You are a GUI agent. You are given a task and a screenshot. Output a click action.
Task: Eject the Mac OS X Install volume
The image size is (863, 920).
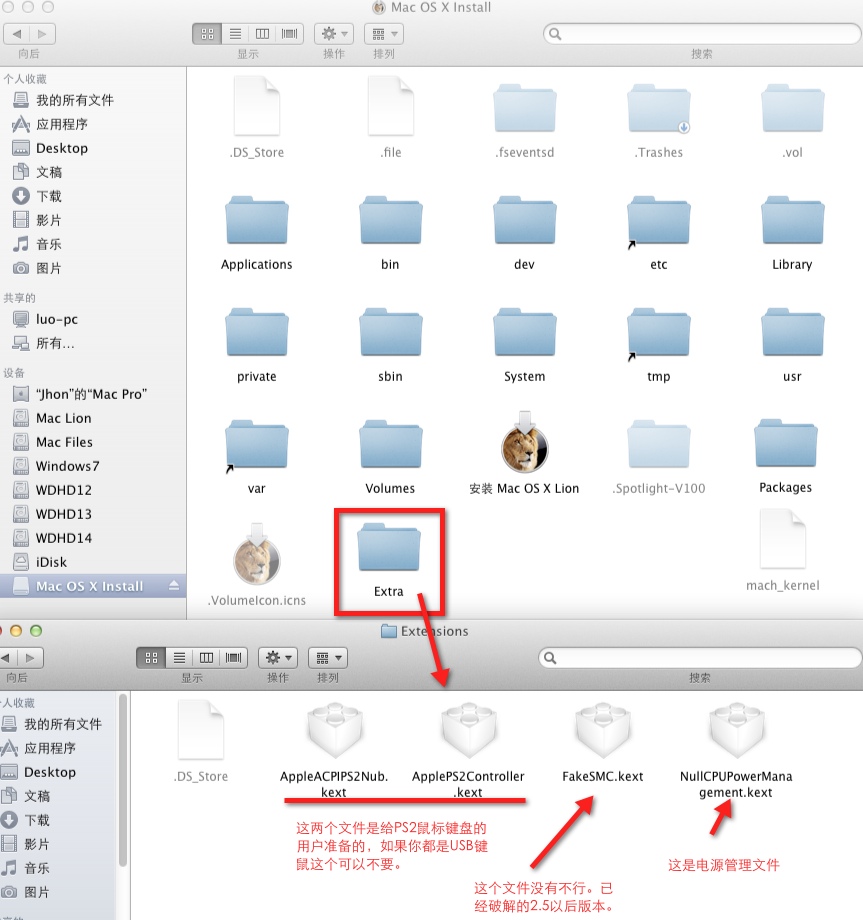tap(174, 586)
